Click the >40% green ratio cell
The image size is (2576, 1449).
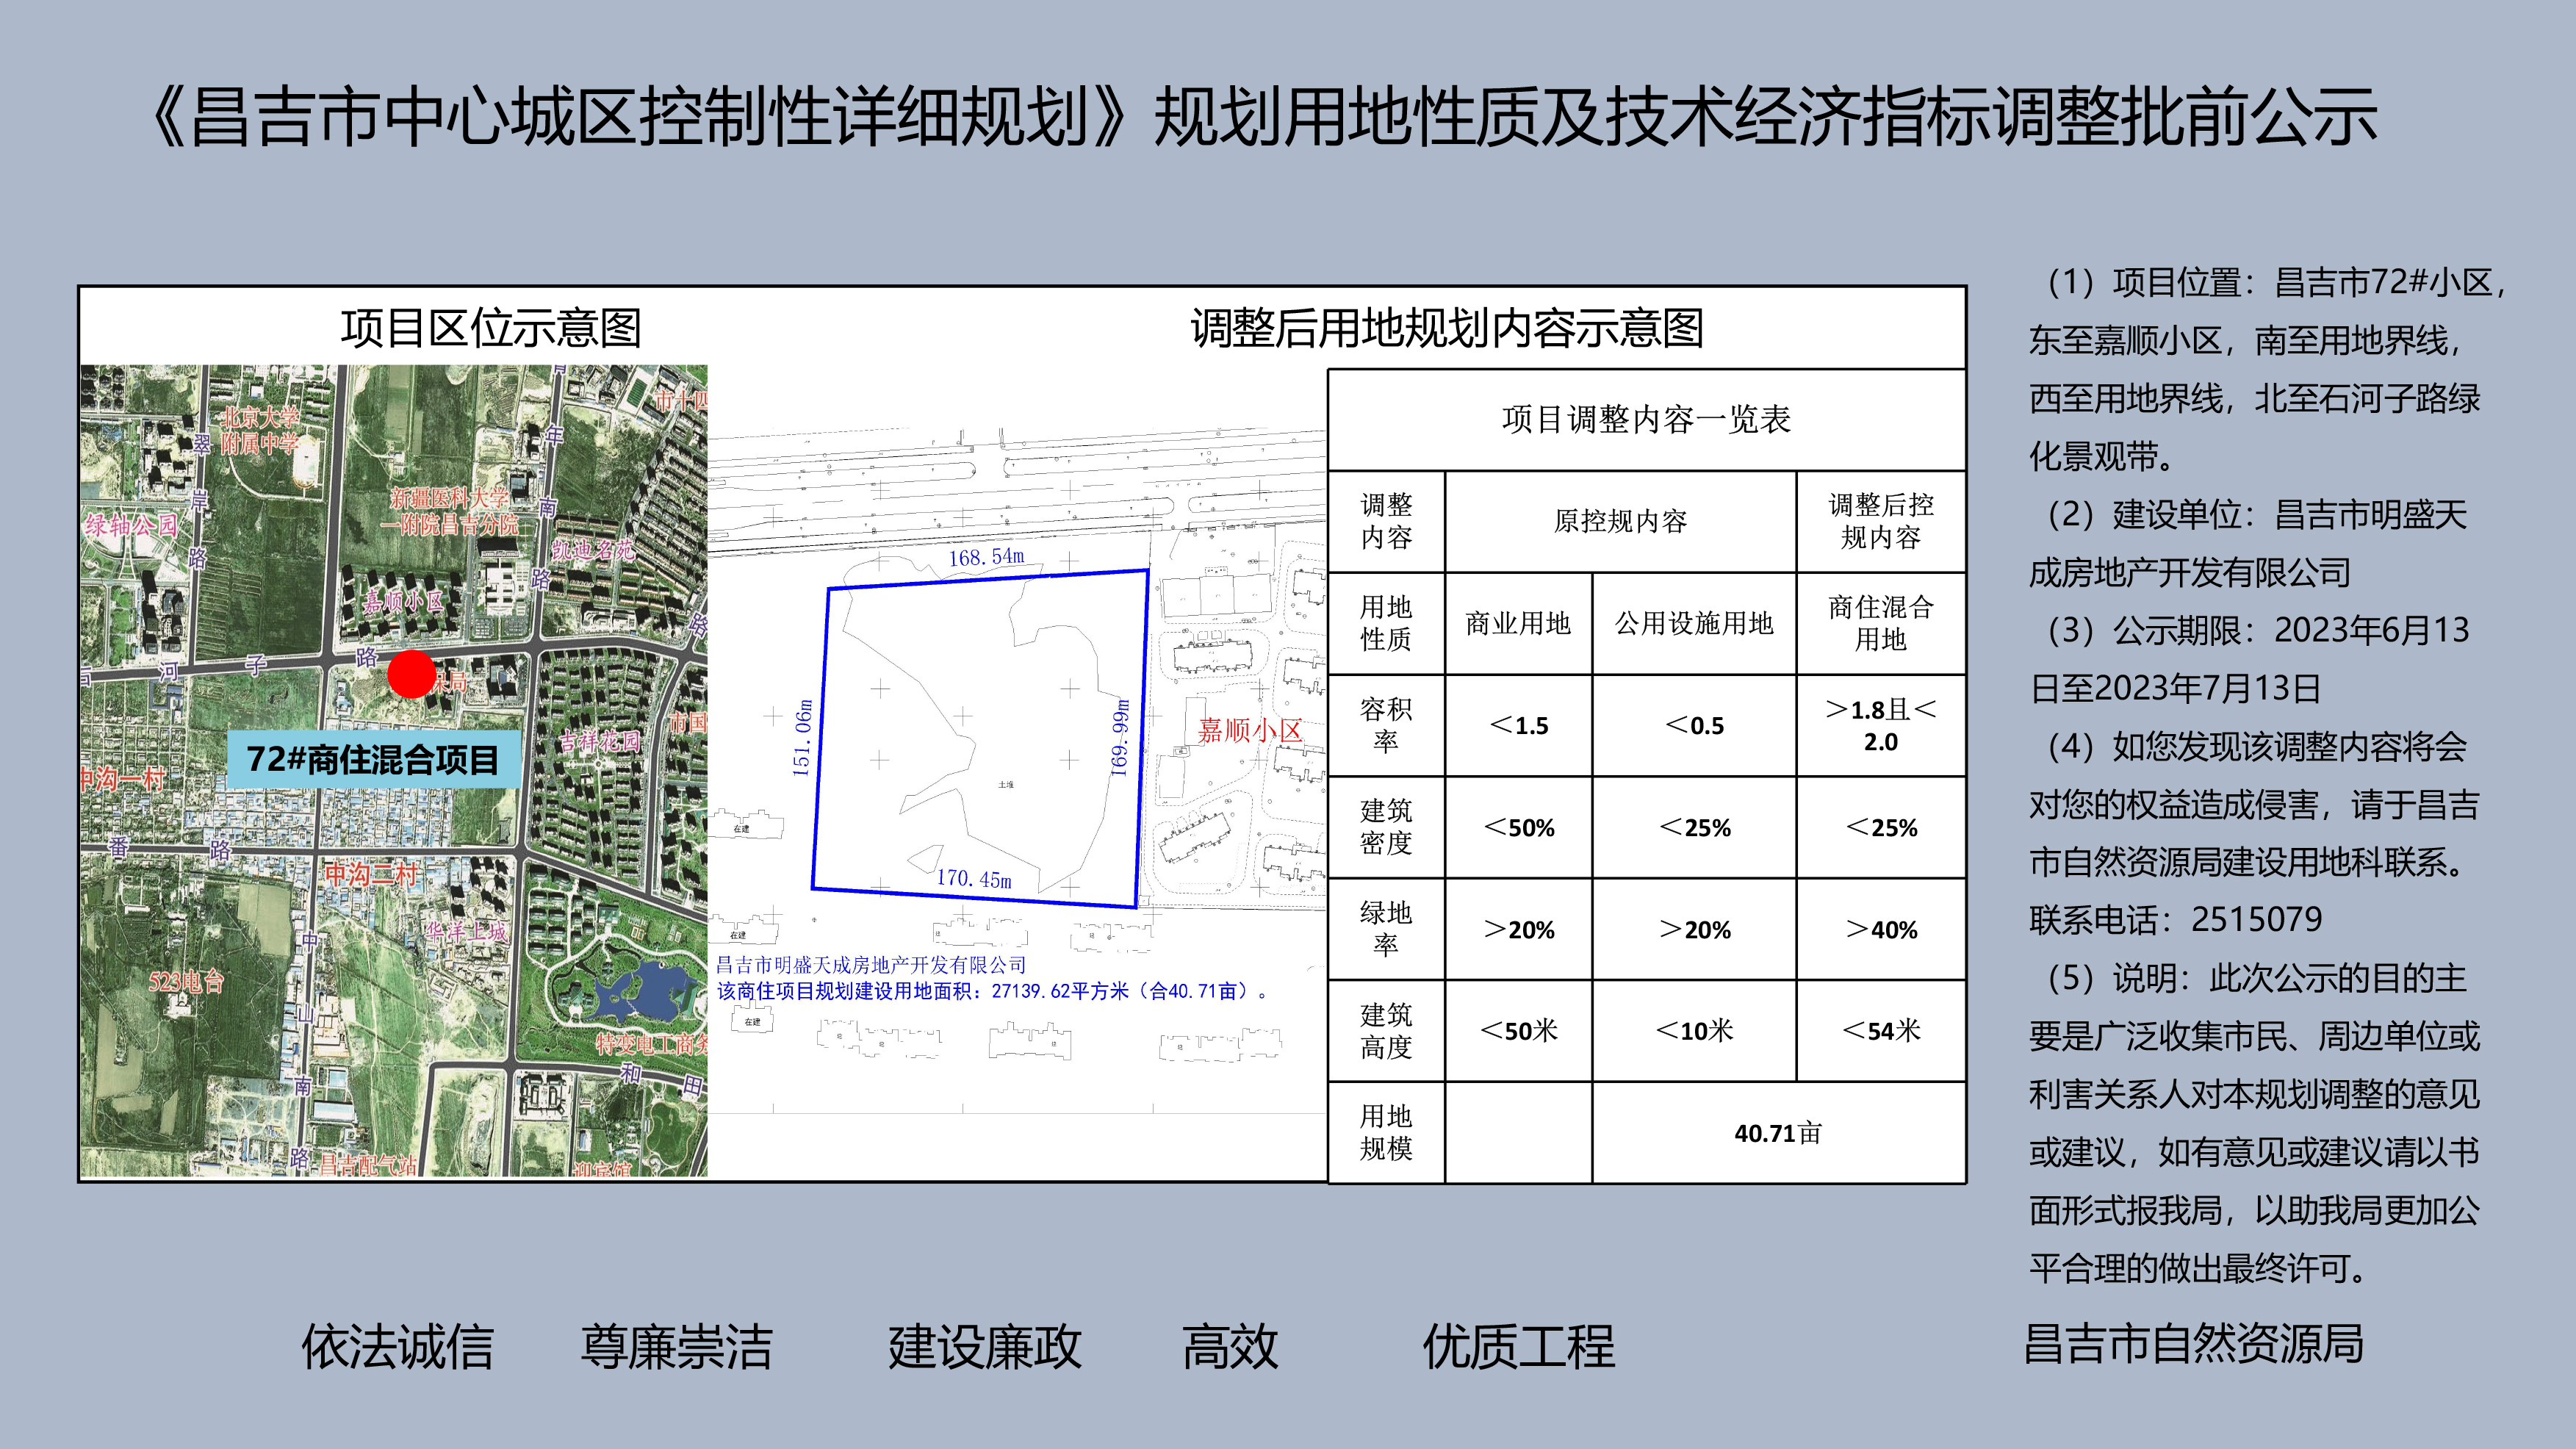(x=1880, y=929)
